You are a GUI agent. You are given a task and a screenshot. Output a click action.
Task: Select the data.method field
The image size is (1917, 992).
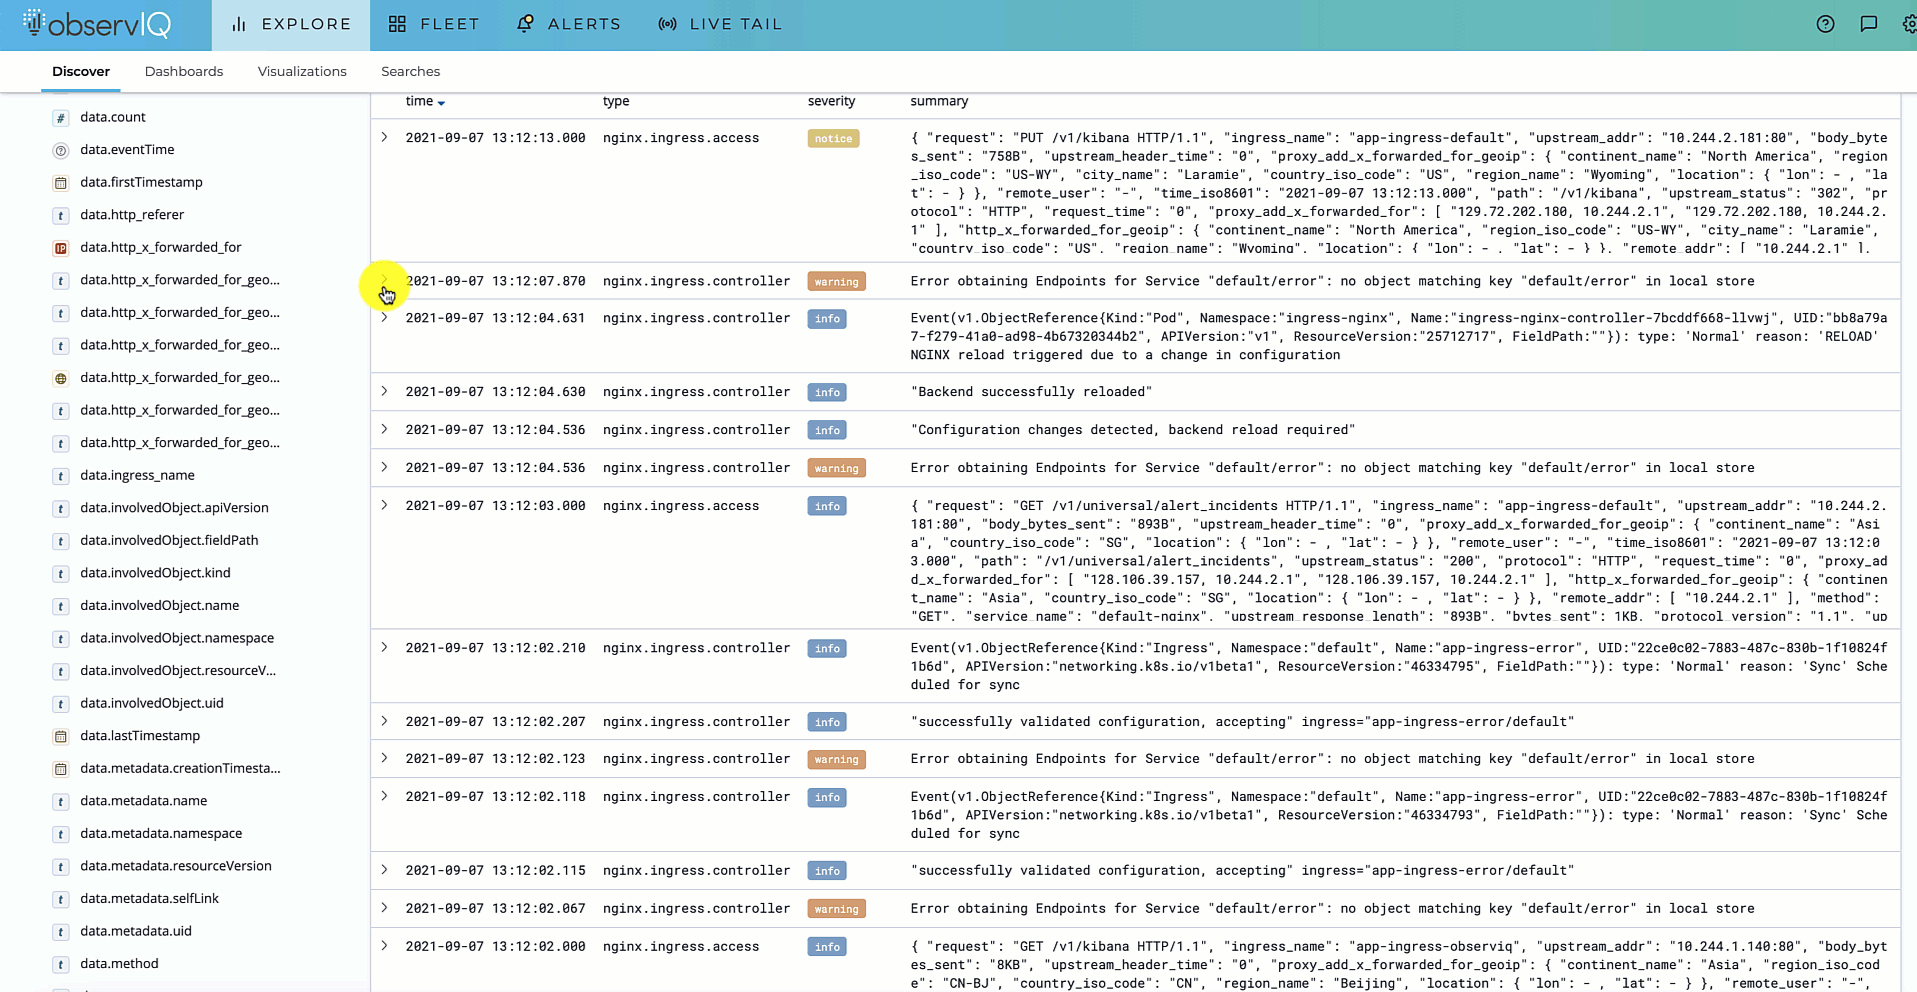click(119, 963)
